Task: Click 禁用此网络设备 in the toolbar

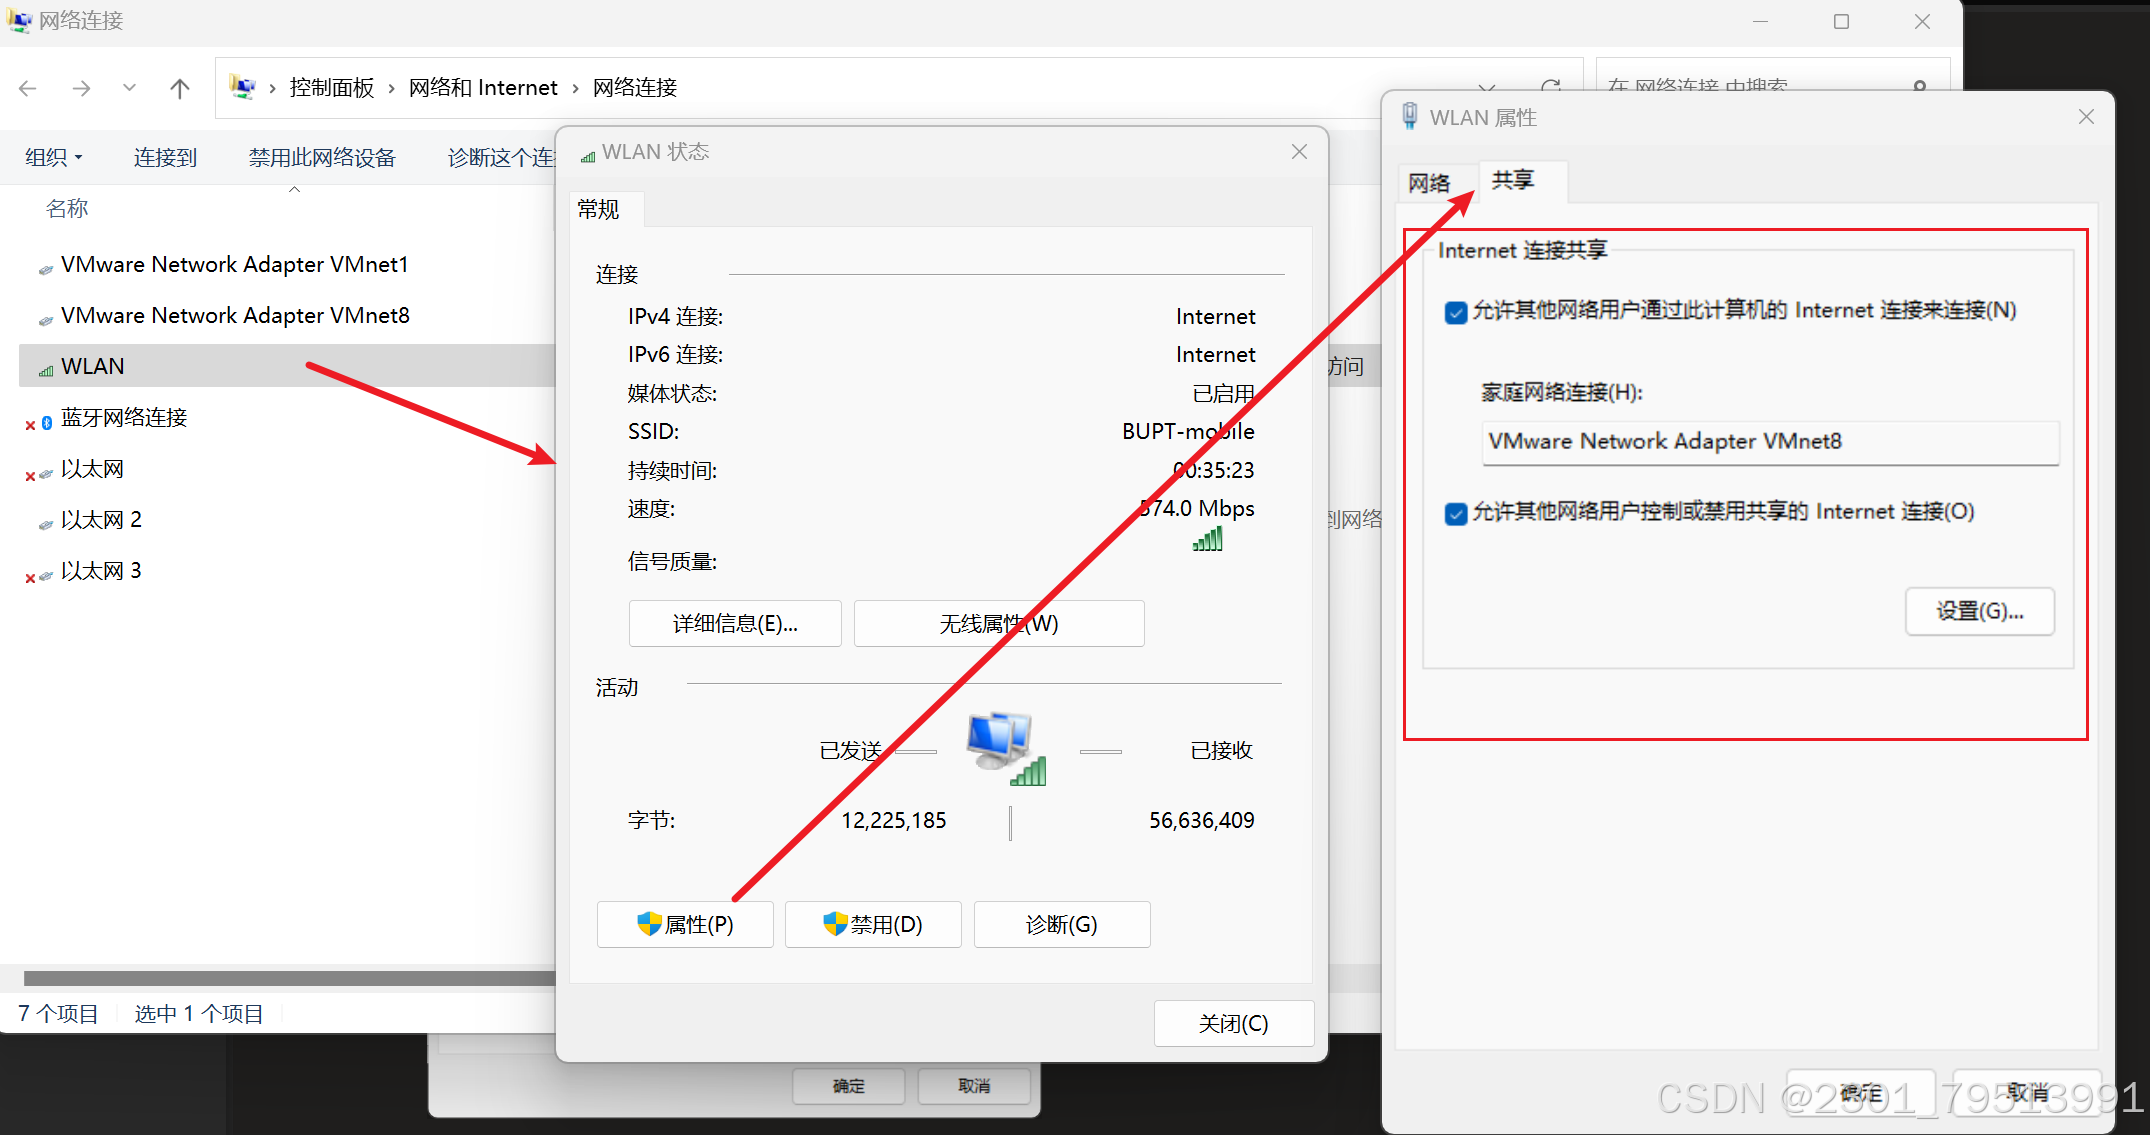Action: pos(322,157)
